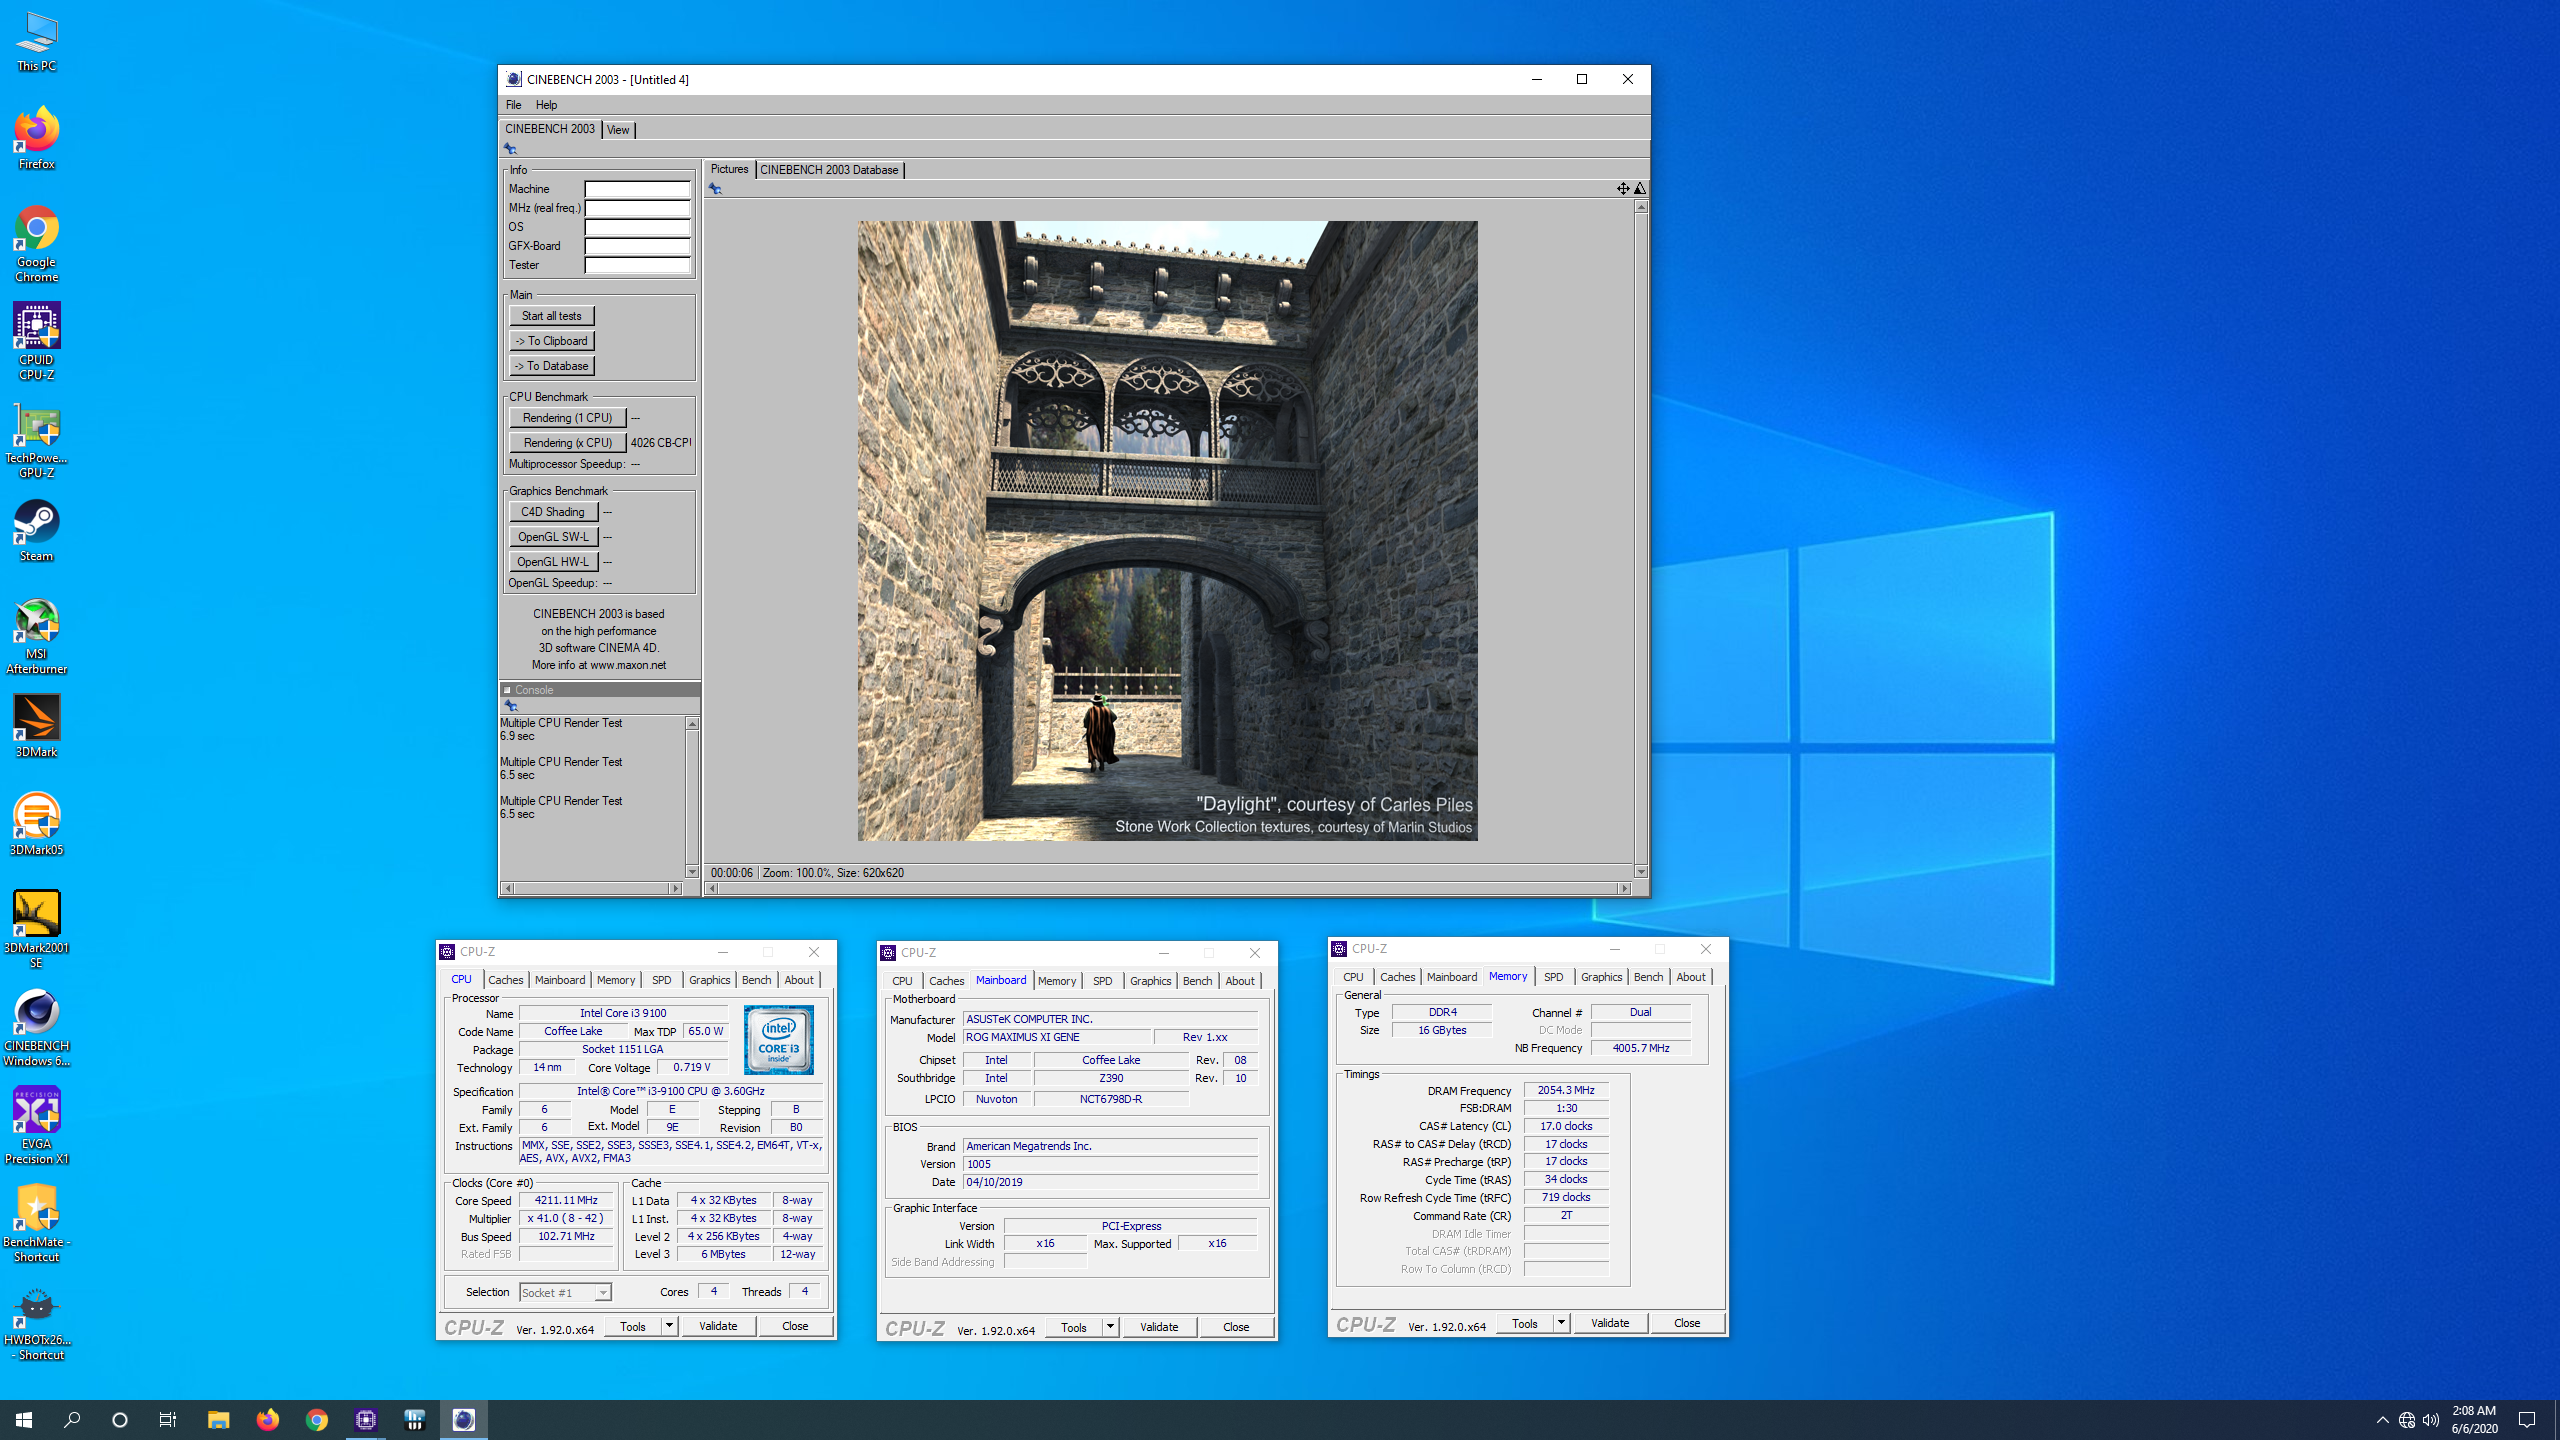2560x1440 pixels.
Task: Click picture viewer vertical scrollbar down arrow
Action: [x=1641, y=871]
